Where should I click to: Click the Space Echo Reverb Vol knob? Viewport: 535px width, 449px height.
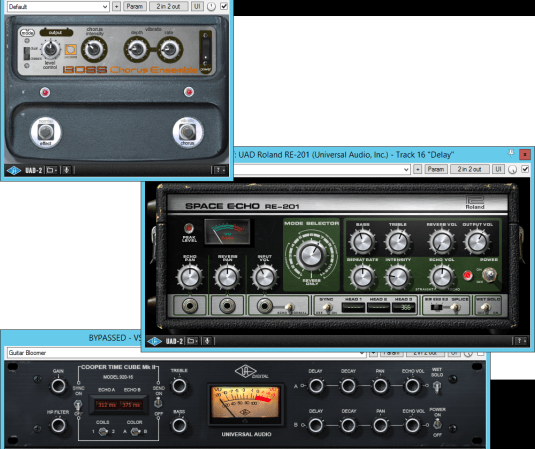tap(442, 242)
